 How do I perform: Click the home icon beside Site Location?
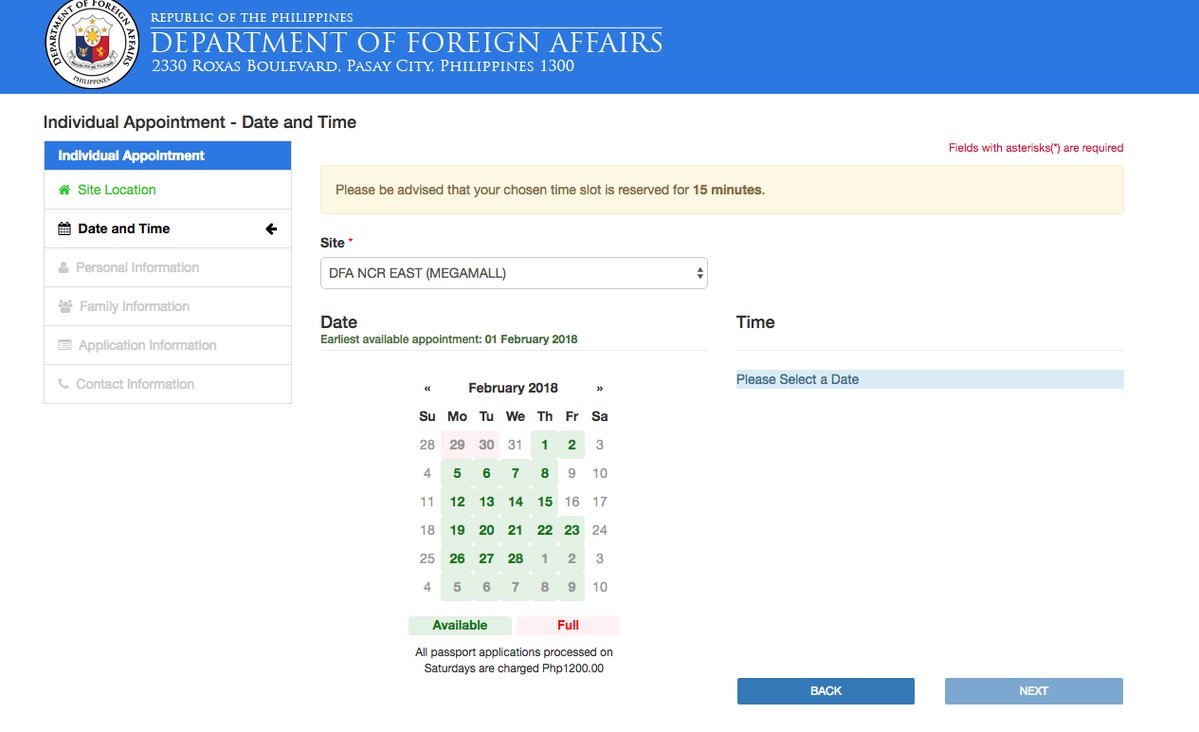(65, 190)
